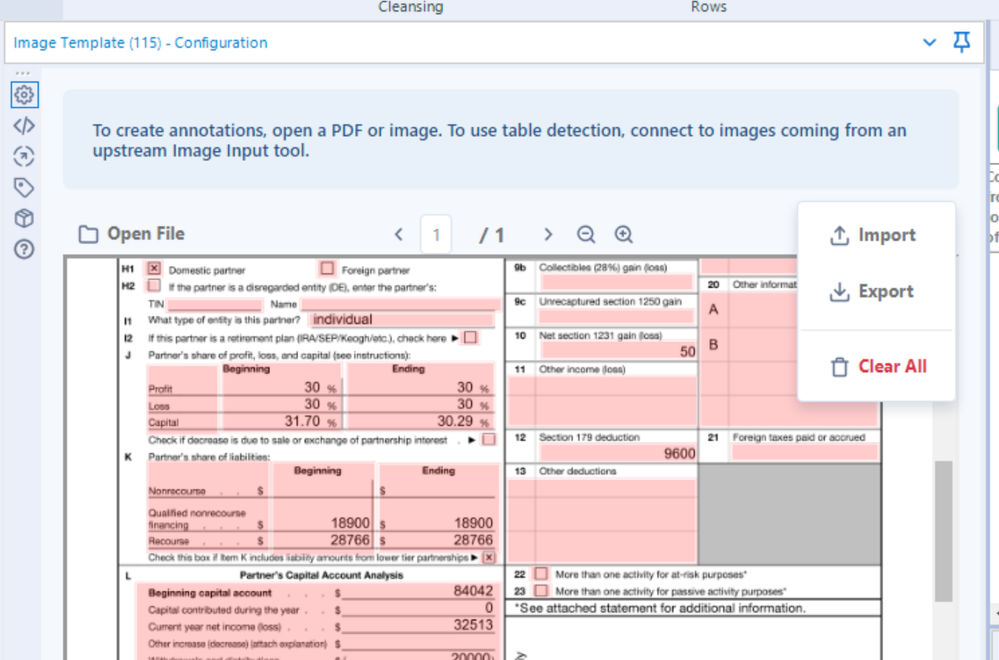Click the vertical scrollbar of document viewer

(944, 531)
